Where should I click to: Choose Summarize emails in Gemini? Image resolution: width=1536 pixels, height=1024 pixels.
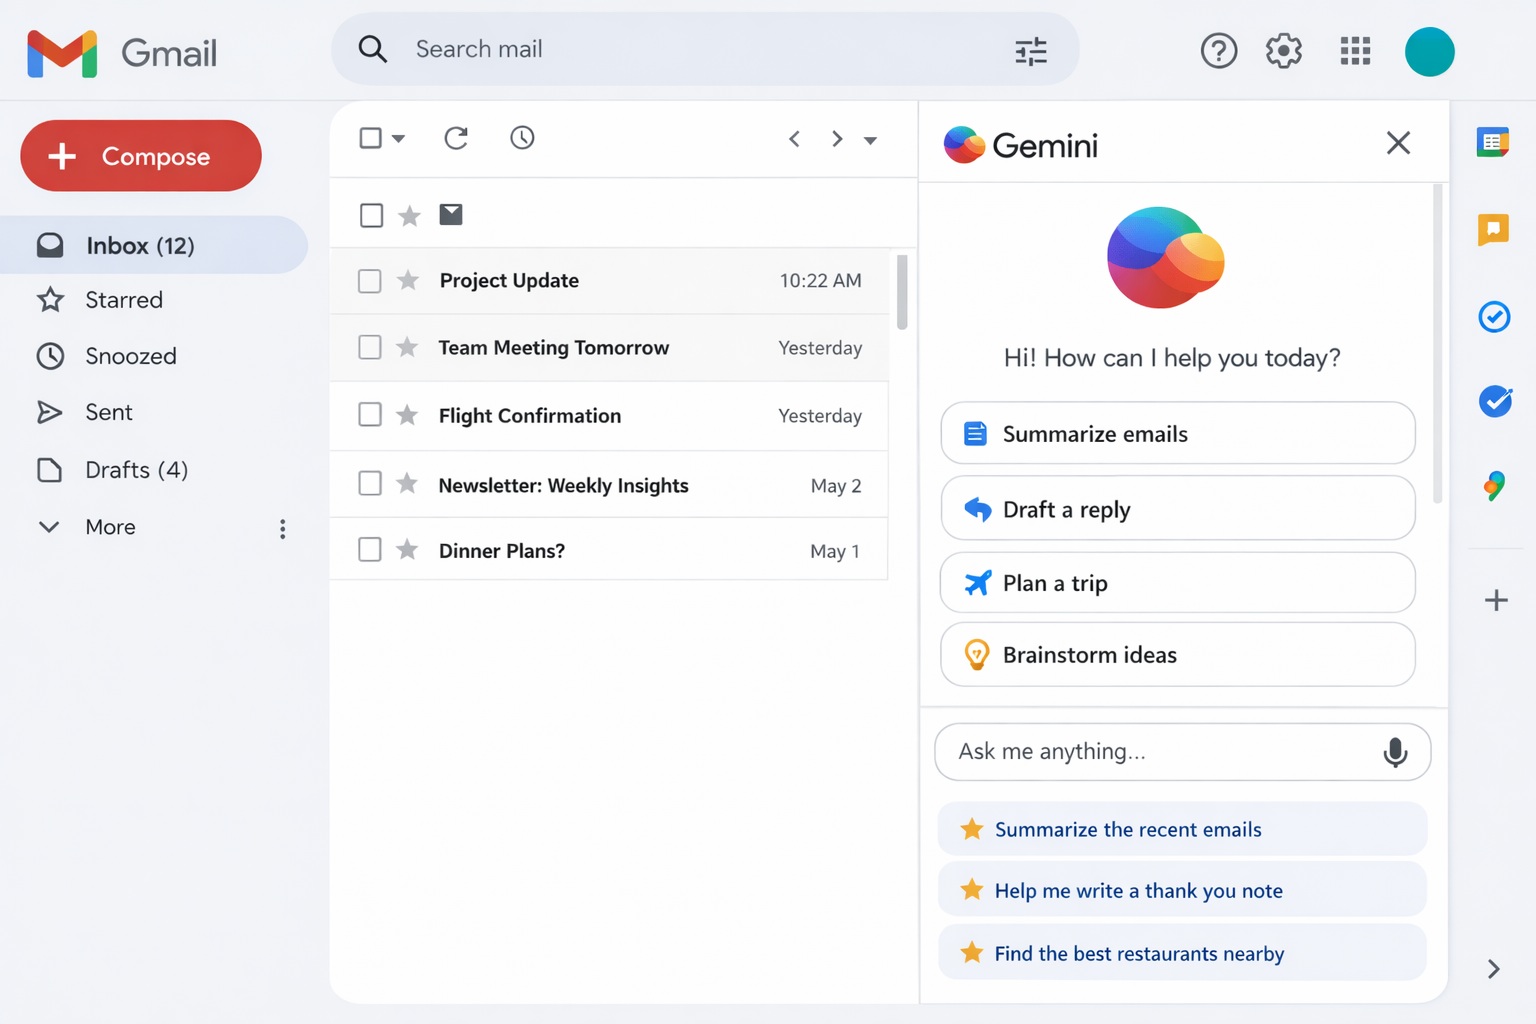pyautogui.click(x=1178, y=433)
